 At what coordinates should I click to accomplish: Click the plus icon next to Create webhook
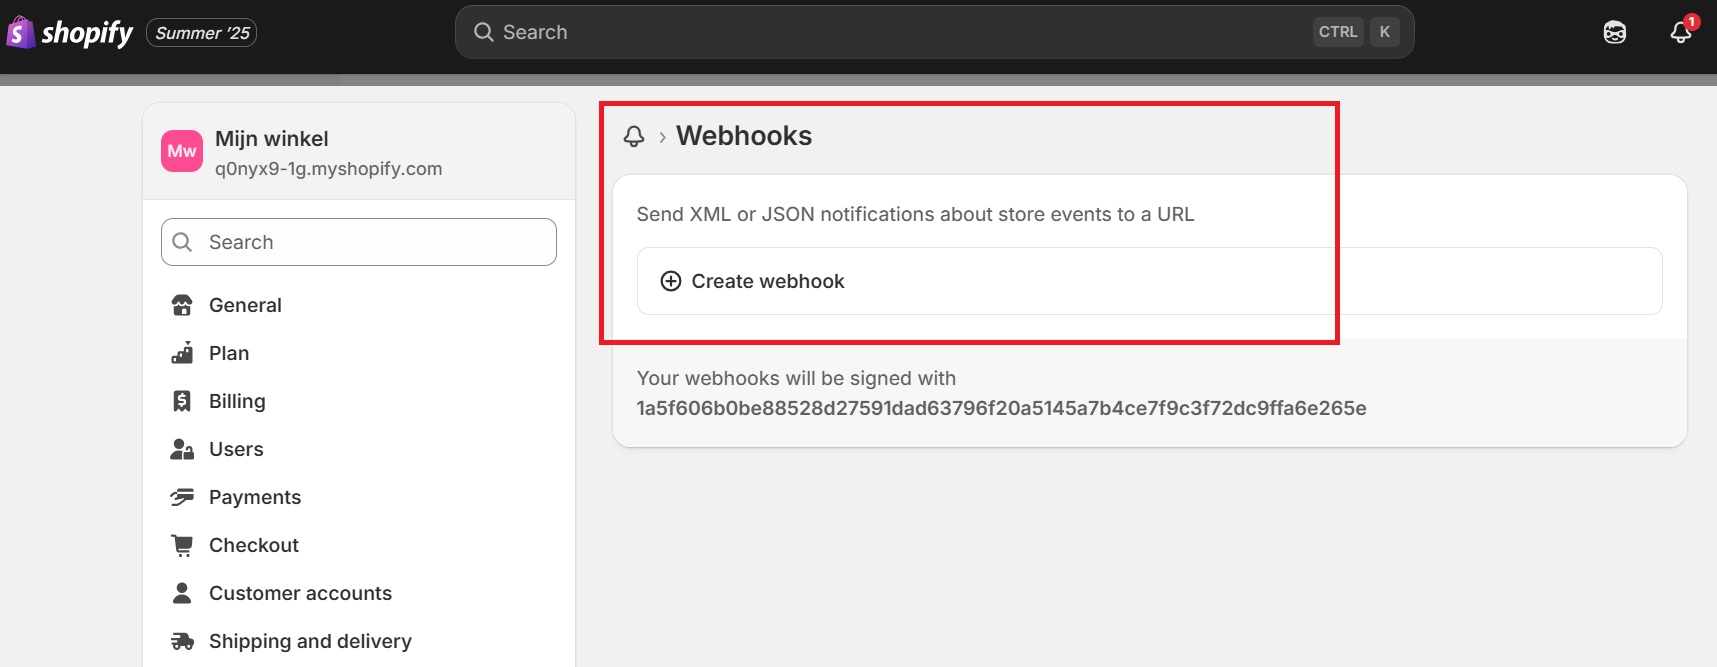coord(671,281)
